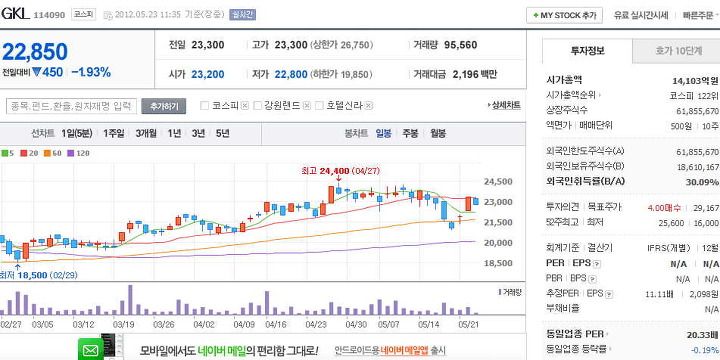Click the down triangle icon before 450

coord(37,73)
